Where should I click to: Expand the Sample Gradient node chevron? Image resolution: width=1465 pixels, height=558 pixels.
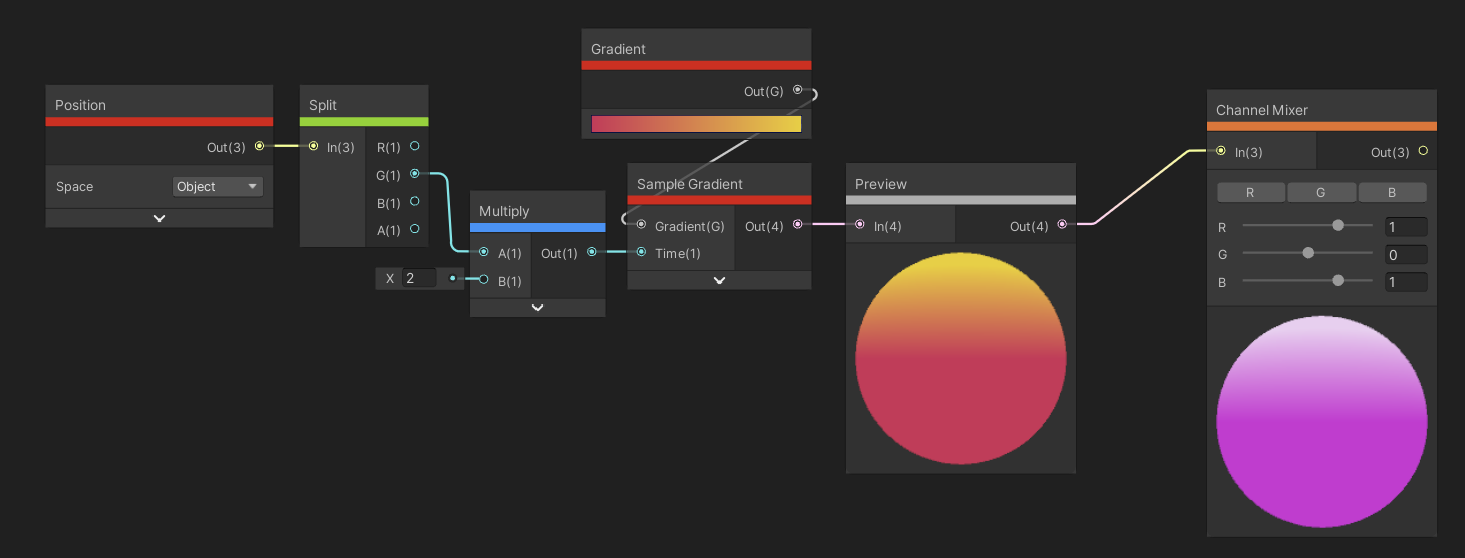coord(719,280)
